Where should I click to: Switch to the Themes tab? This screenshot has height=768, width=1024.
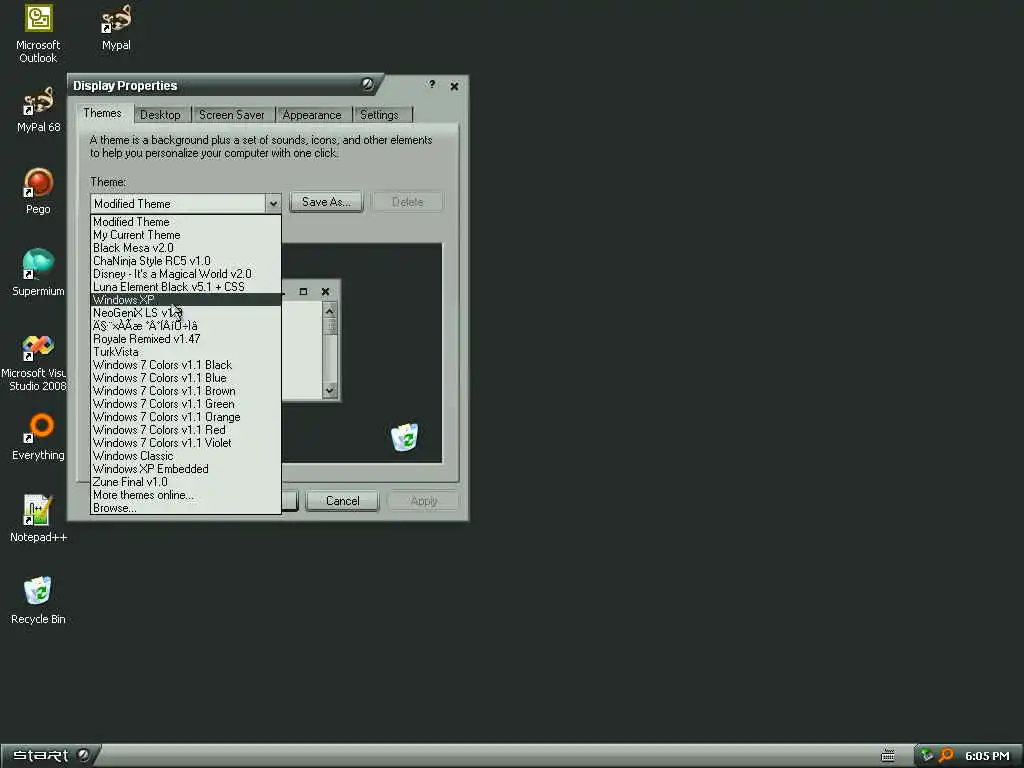(103, 113)
